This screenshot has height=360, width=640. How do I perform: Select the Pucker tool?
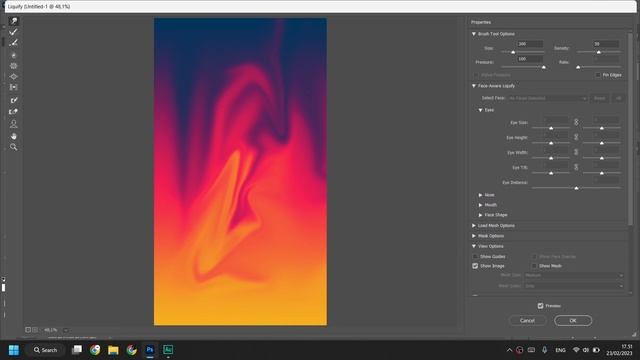pyautogui.click(x=13, y=66)
